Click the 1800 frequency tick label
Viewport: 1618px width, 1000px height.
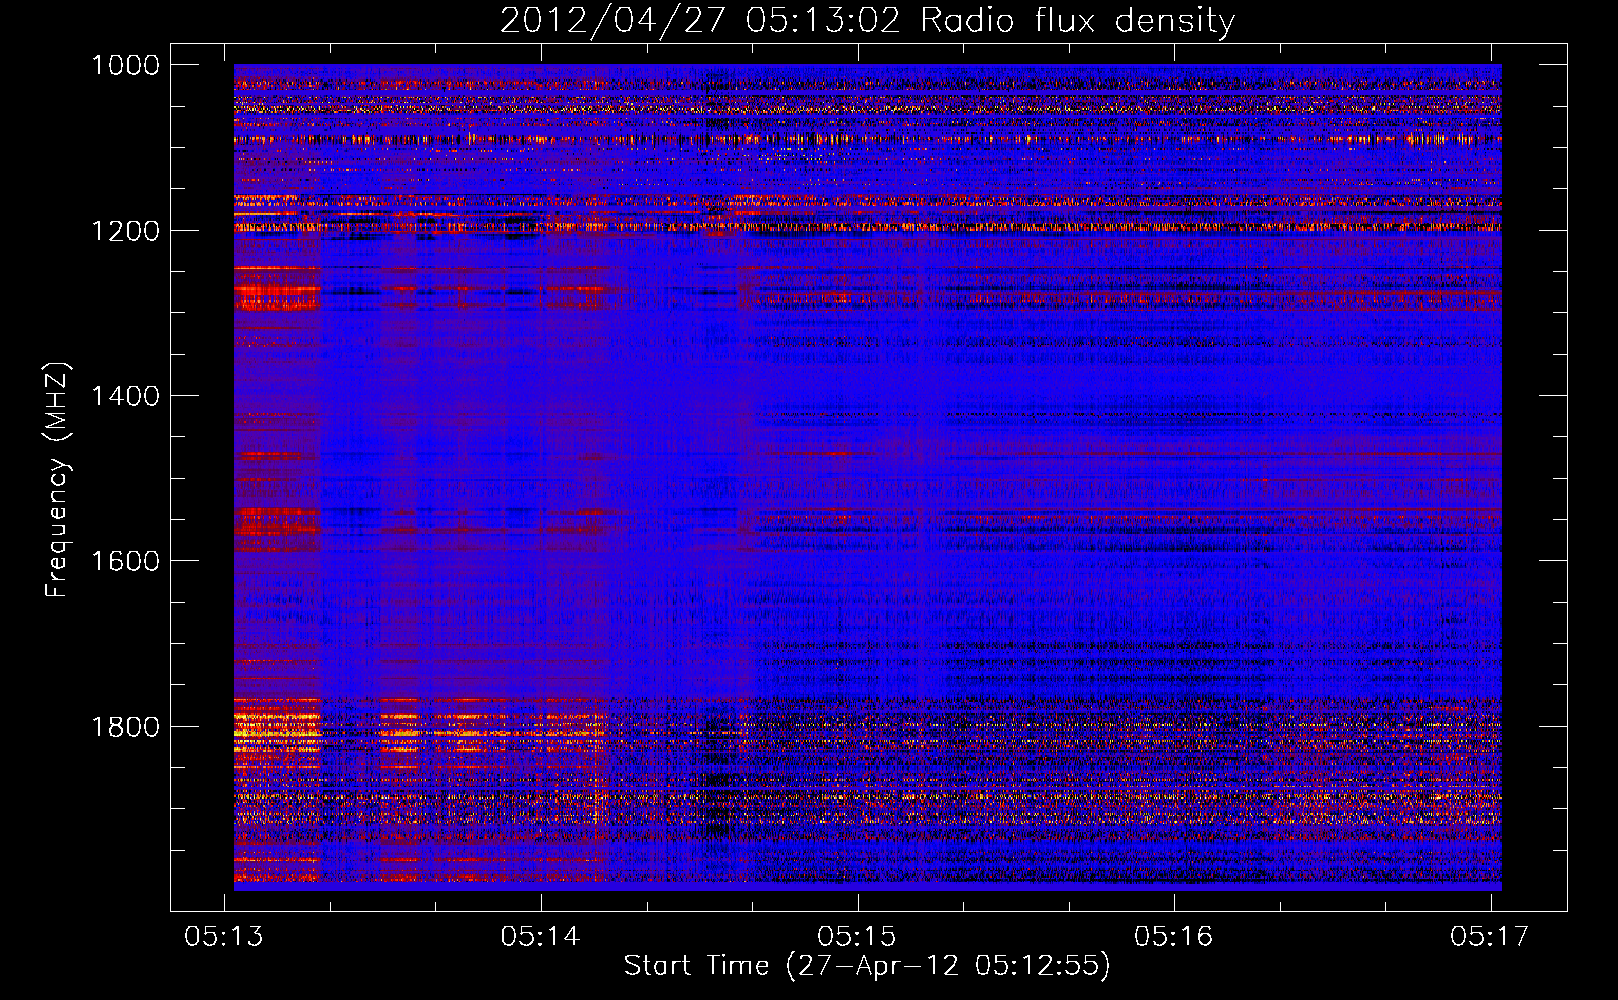point(125,726)
